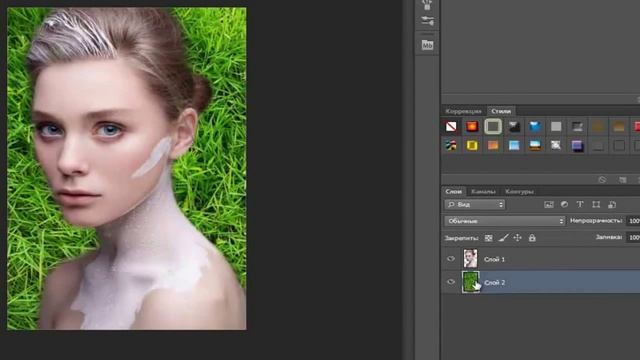Screen dimensions: 640x360
Task: Hide layer Слой 2 with eye icon
Action: click(451, 282)
